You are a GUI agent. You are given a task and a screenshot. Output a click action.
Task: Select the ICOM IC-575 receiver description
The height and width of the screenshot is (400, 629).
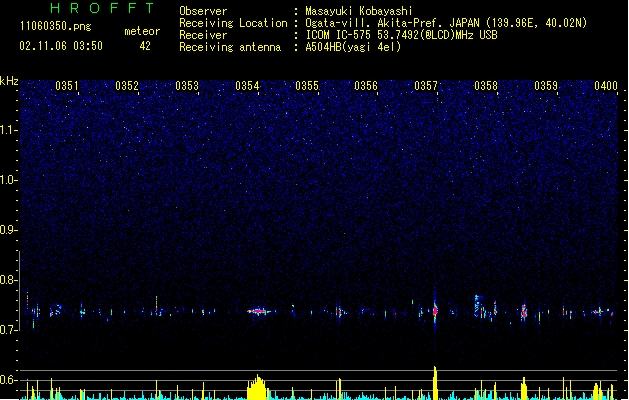tap(401, 35)
